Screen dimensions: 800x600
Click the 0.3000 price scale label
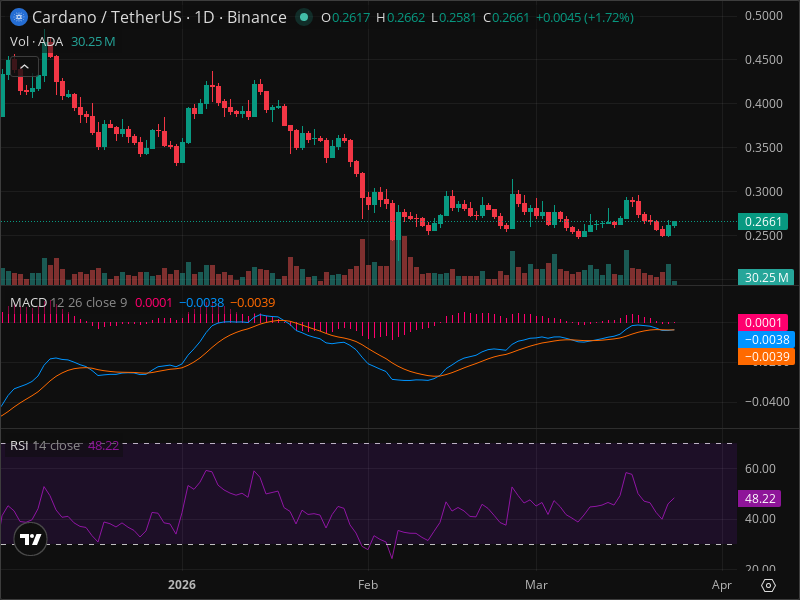763,191
